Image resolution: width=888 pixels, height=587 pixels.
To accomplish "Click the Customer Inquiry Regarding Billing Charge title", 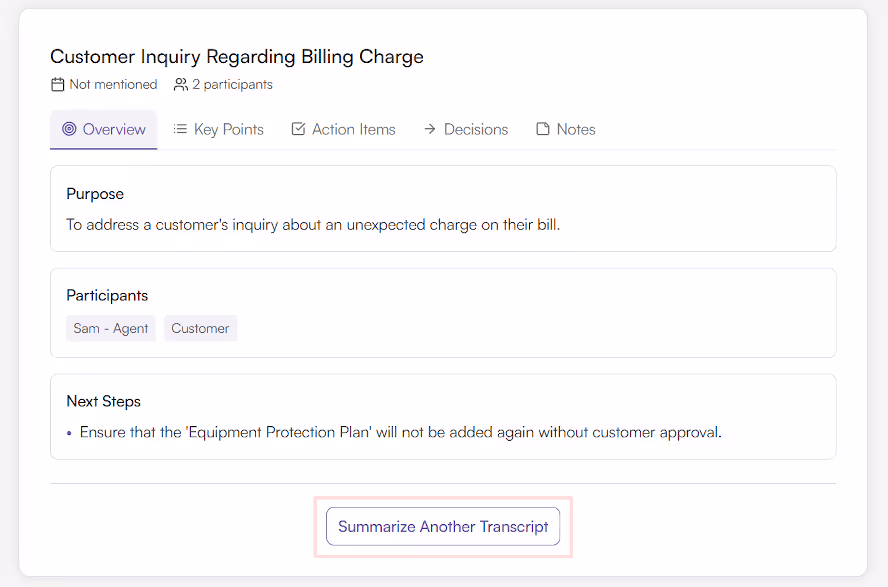I will click(x=237, y=57).
